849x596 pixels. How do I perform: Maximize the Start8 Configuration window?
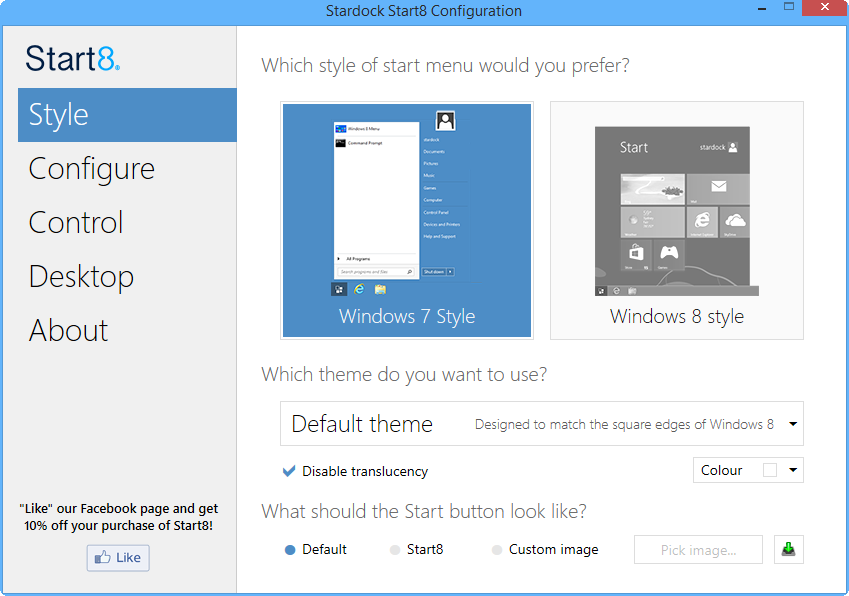pos(789,8)
